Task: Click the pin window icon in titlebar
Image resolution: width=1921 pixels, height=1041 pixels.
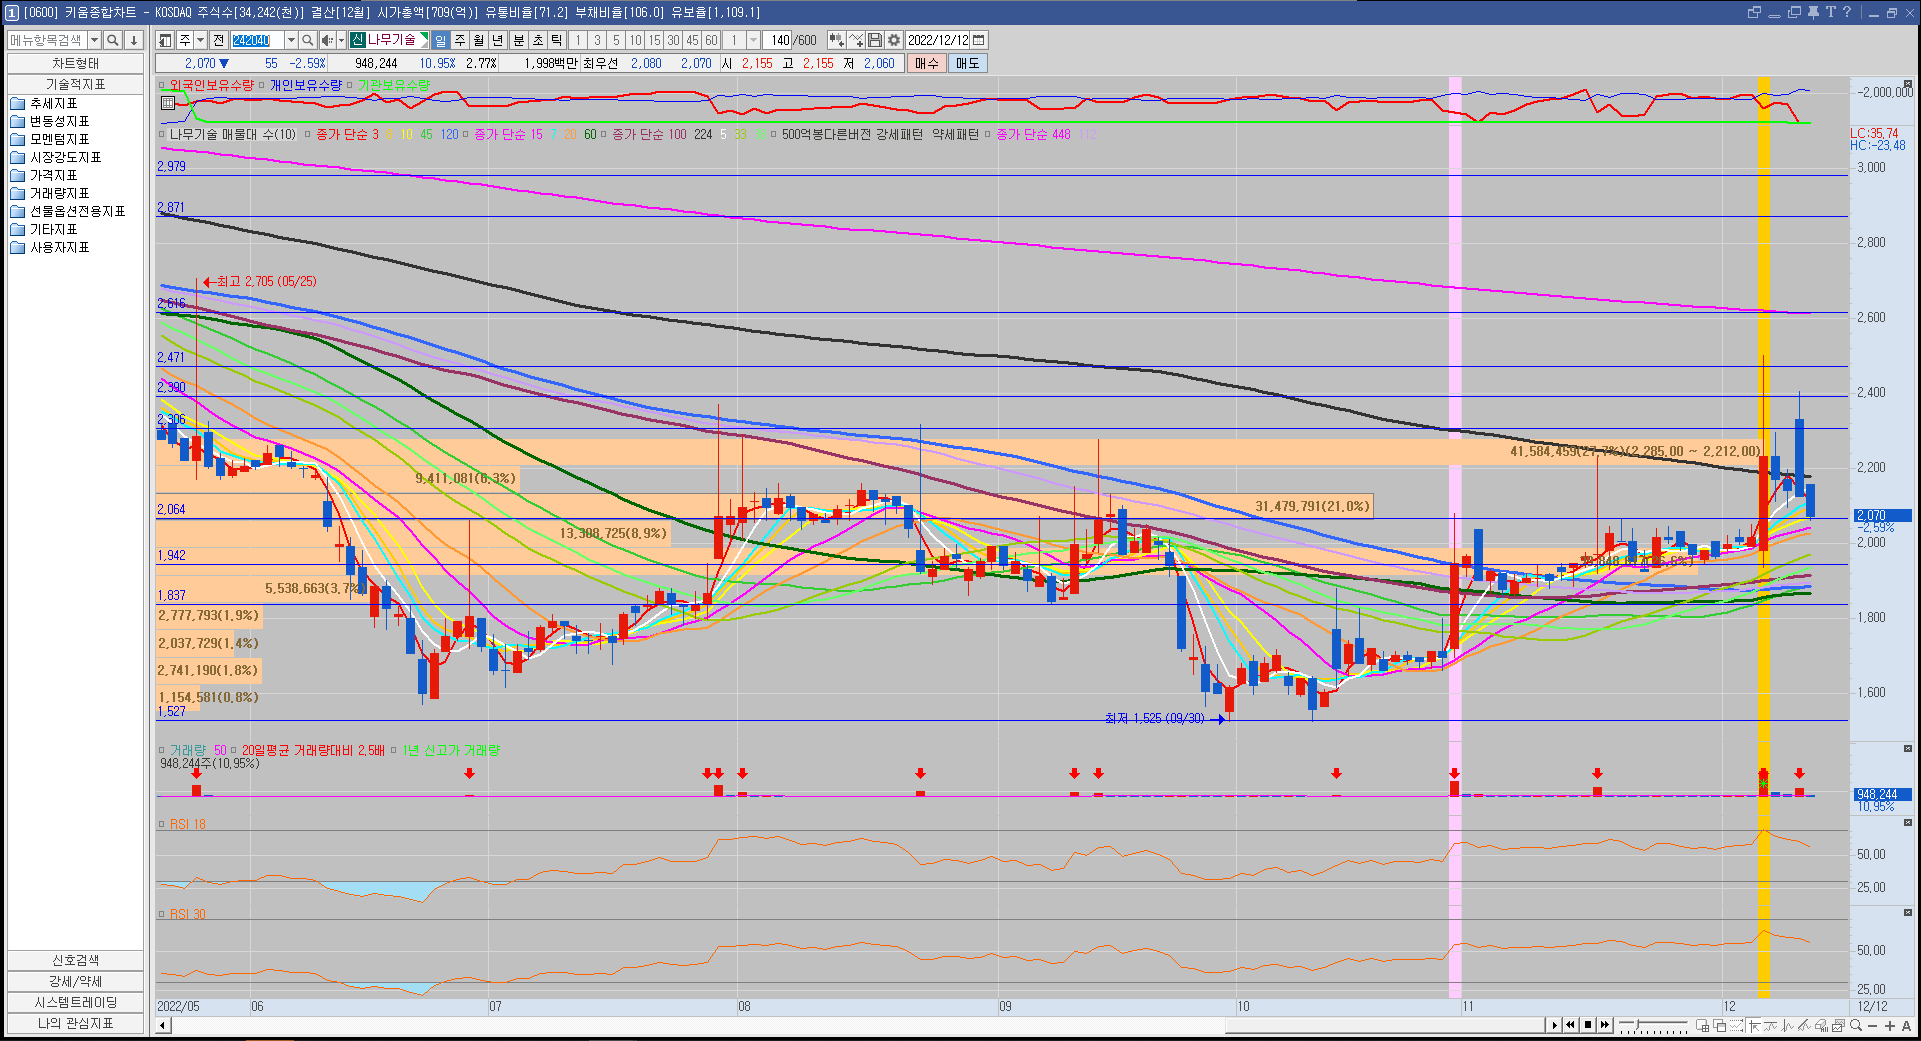Action: 1813,12
